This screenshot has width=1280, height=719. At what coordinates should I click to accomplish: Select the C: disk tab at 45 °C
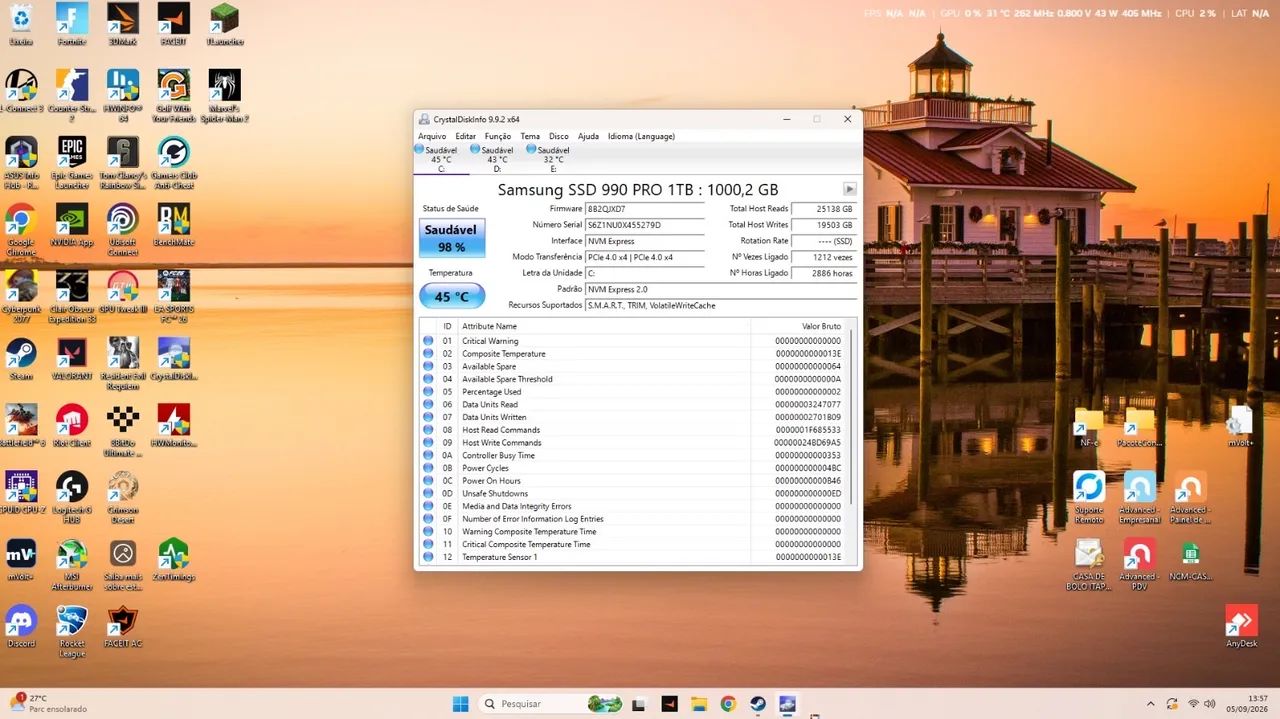441,159
